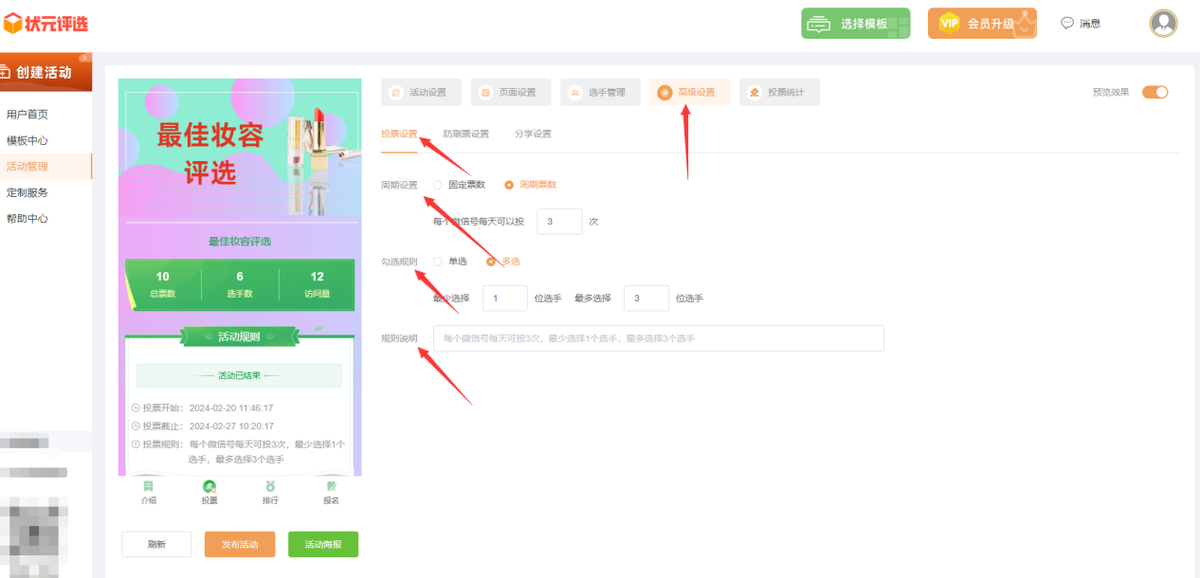Click the 投票 icon in preview footer
1200x578 pixels.
209,487
